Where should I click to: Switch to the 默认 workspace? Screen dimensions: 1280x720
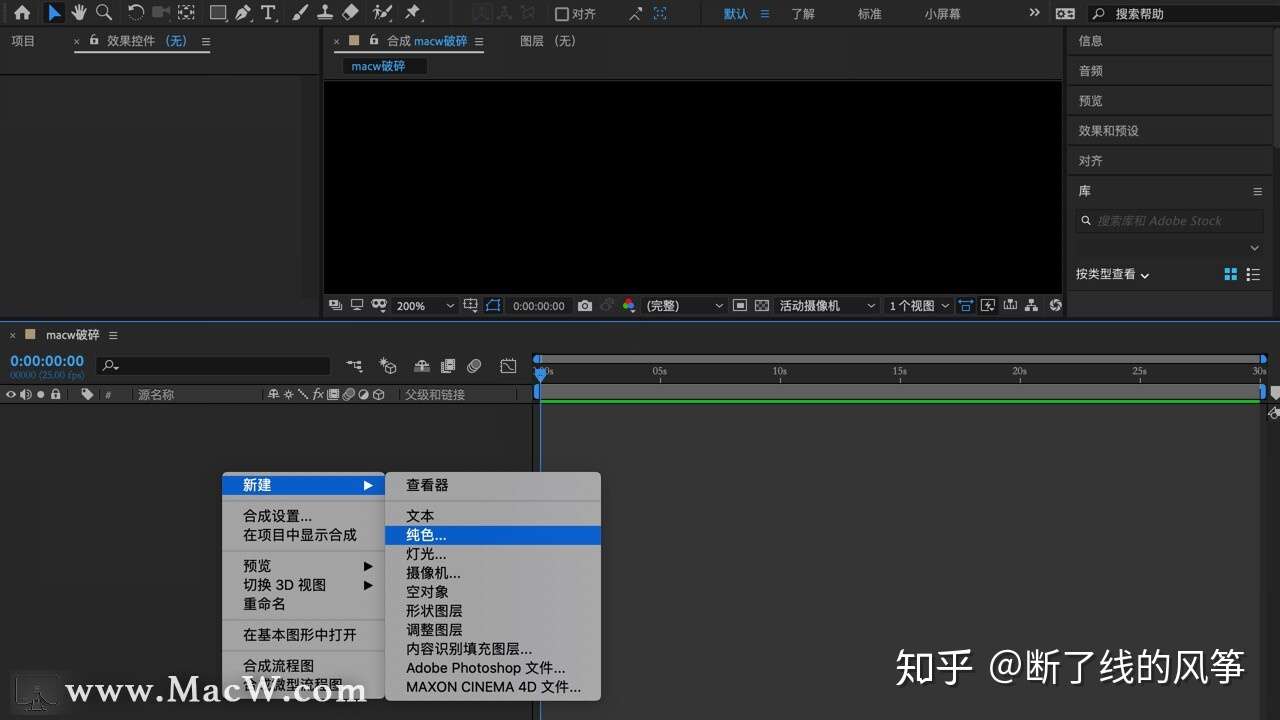pyautogui.click(x=735, y=14)
